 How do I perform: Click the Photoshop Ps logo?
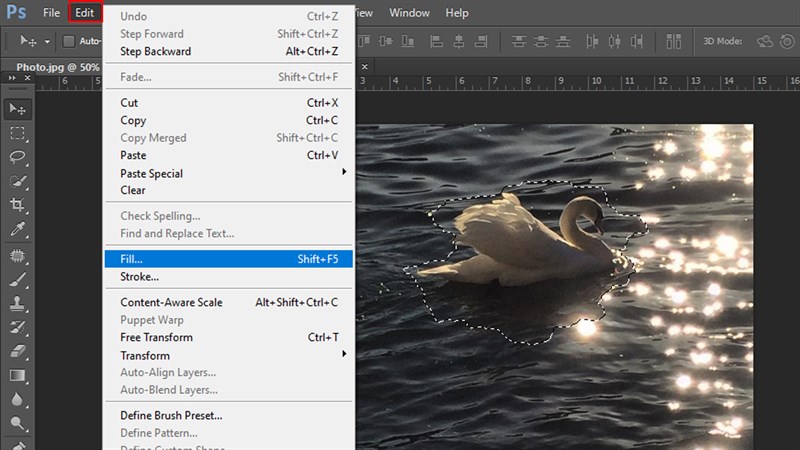click(16, 12)
